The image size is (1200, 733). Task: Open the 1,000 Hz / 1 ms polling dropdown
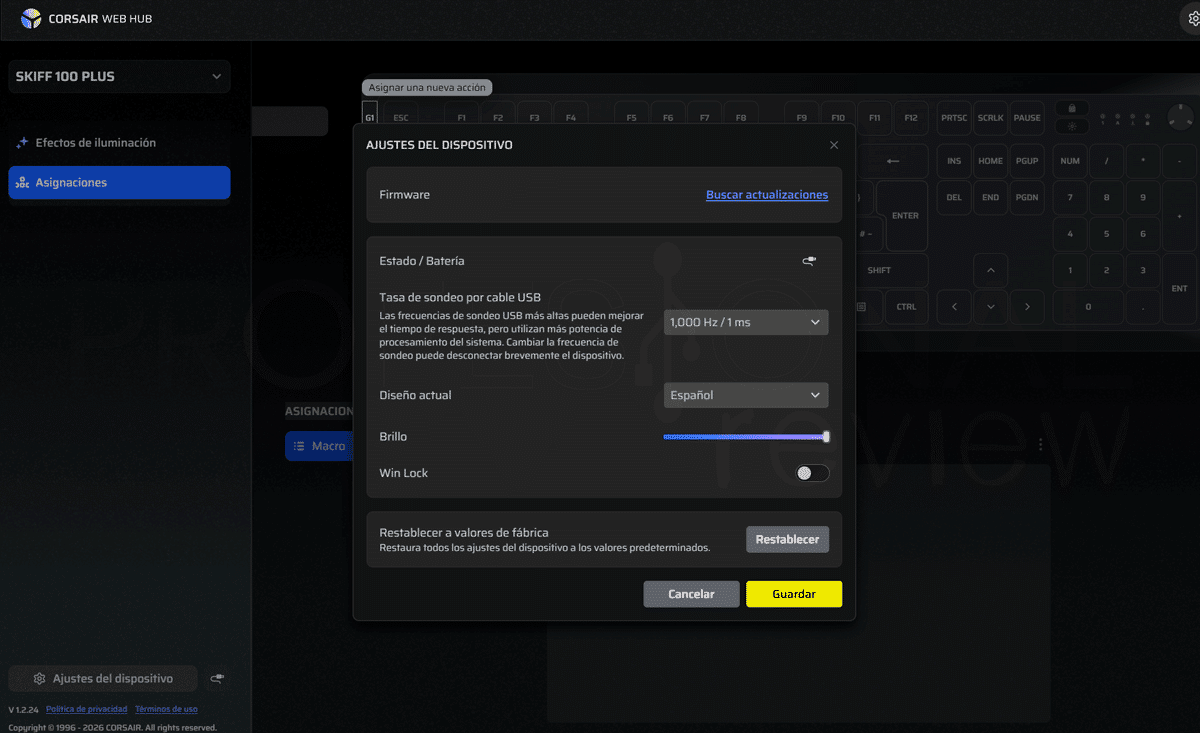pos(746,322)
